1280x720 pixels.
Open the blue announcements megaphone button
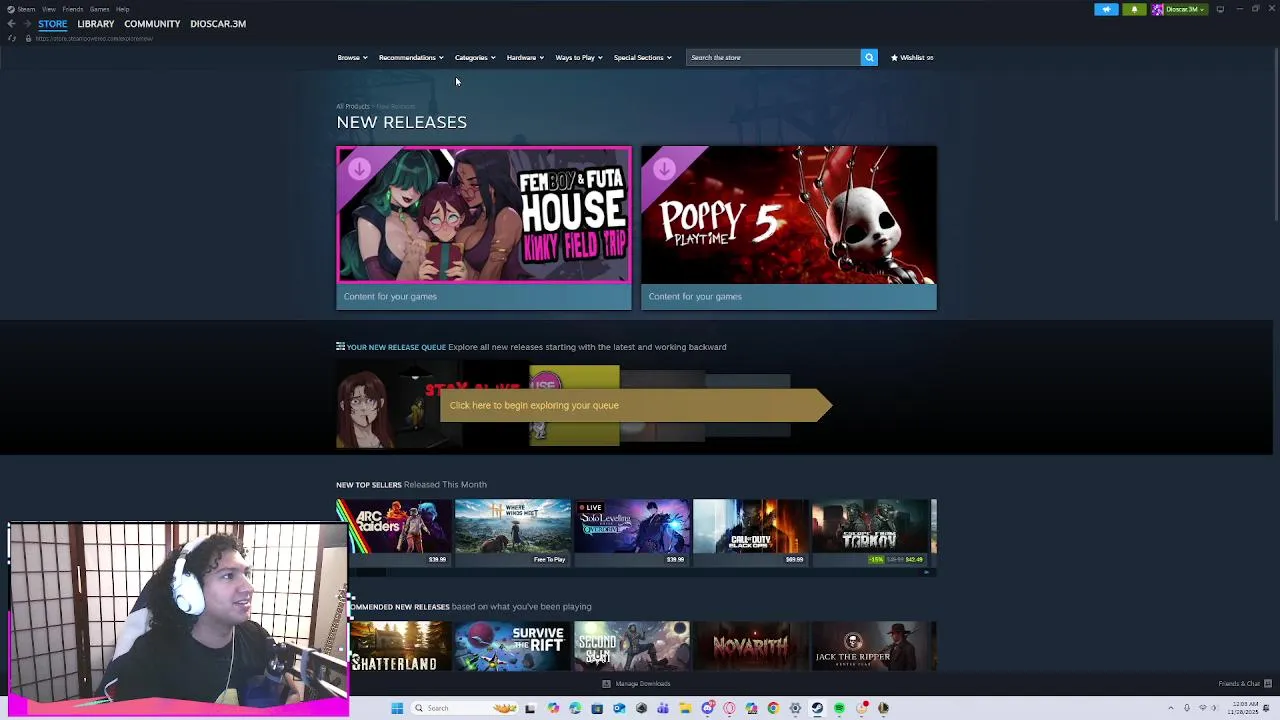pos(1106,9)
